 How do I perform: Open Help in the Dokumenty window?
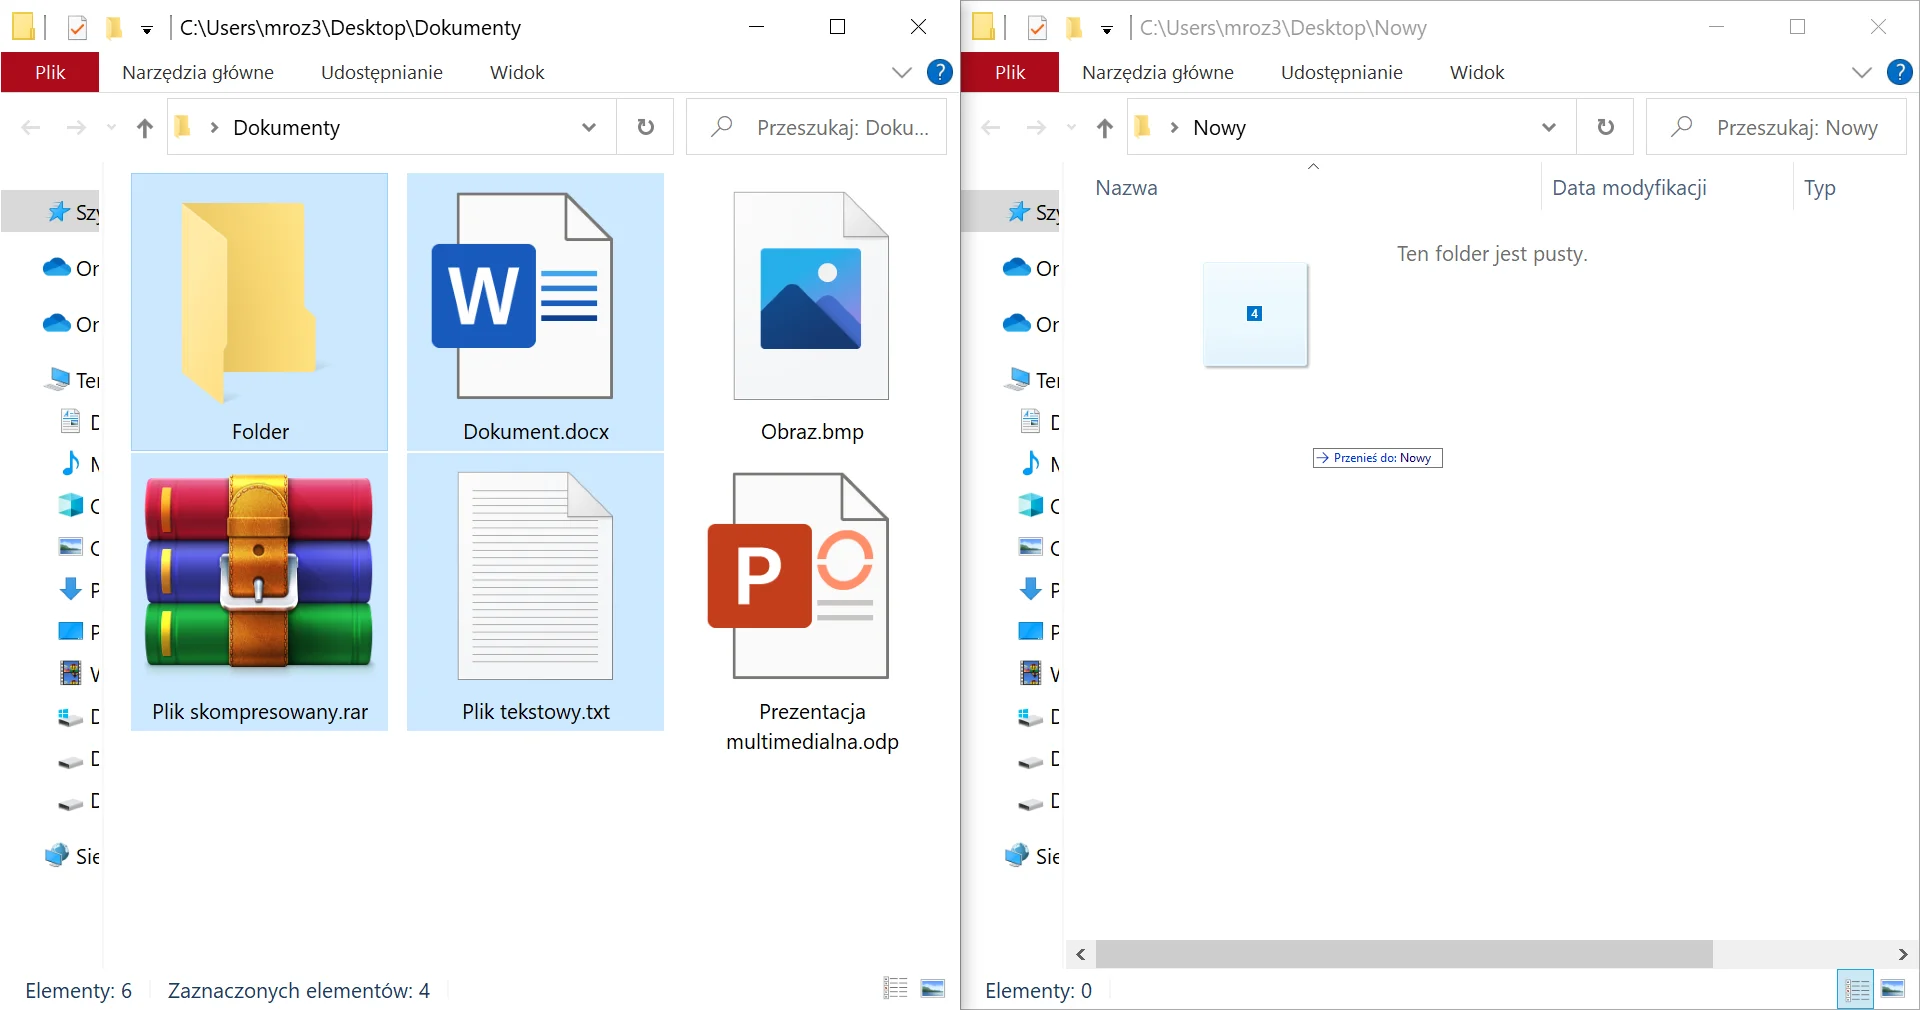(939, 72)
